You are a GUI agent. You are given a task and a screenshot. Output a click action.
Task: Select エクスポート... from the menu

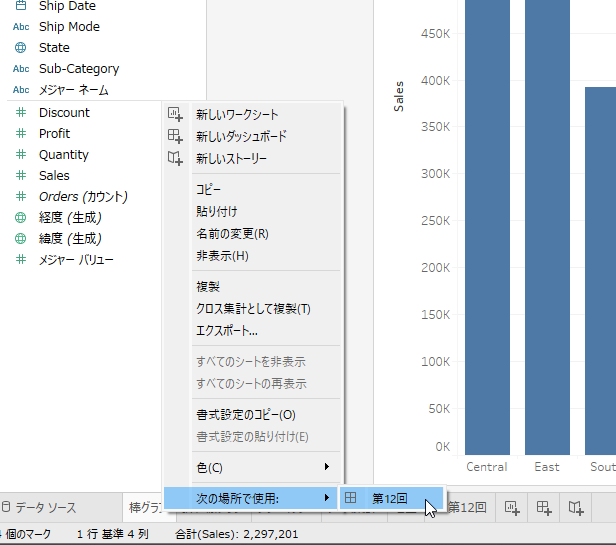(227, 331)
